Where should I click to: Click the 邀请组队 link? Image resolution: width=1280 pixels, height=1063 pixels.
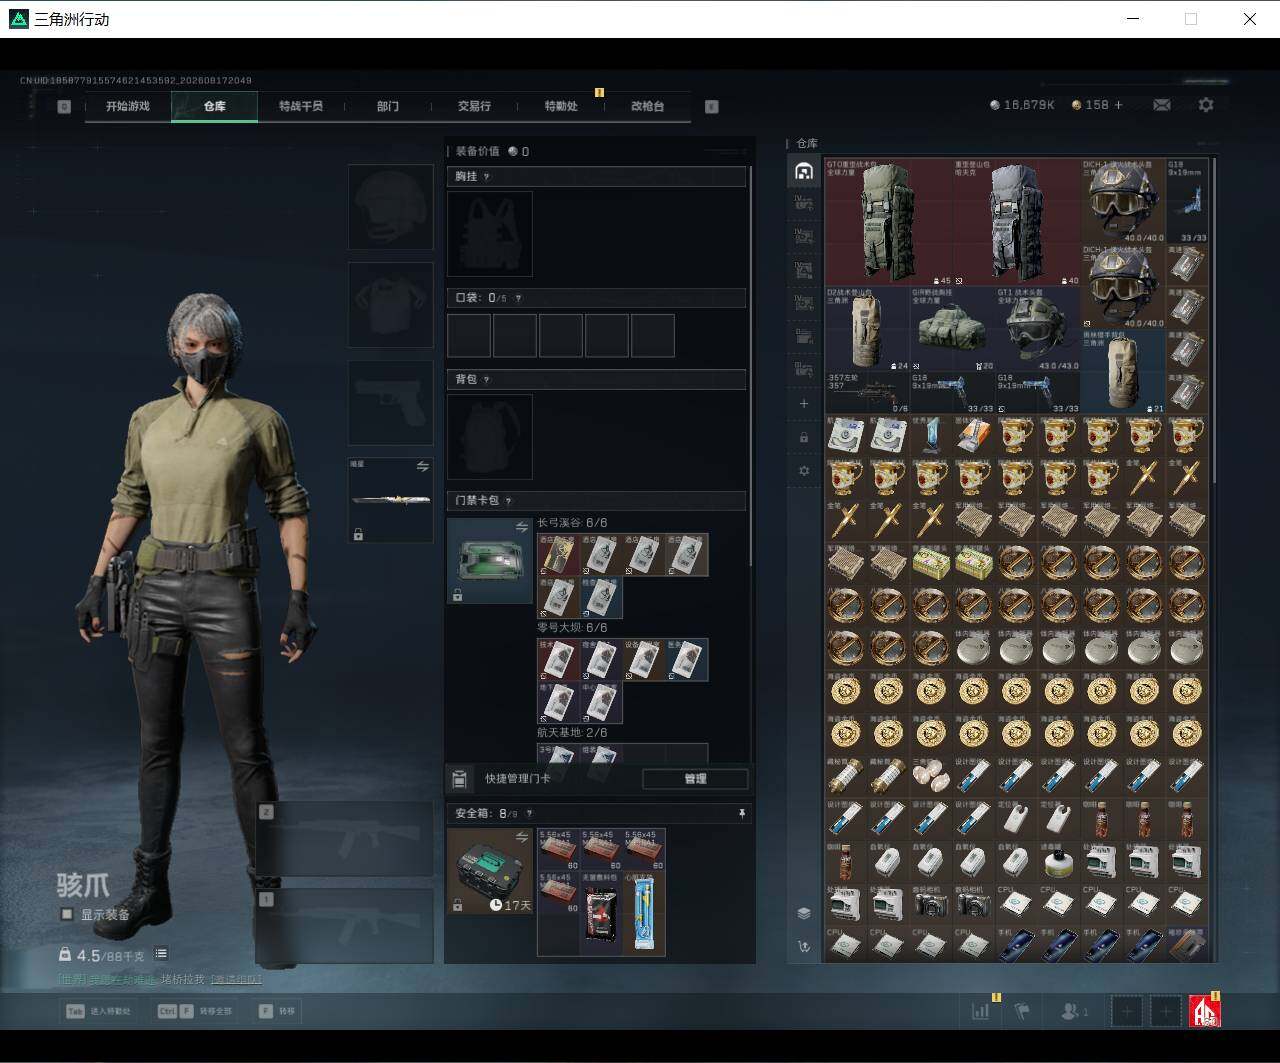click(236, 979)
